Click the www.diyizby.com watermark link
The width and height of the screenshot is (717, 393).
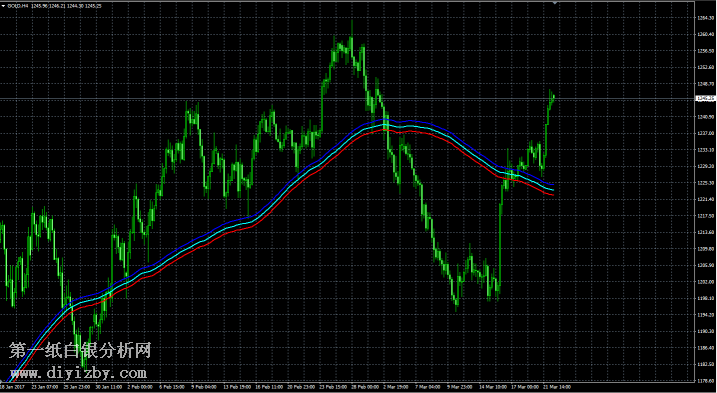point(79,373)
